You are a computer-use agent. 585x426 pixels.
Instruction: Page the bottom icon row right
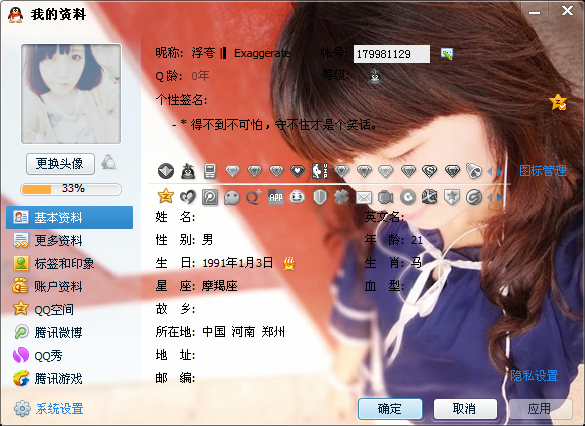click(x=499, y=197)
